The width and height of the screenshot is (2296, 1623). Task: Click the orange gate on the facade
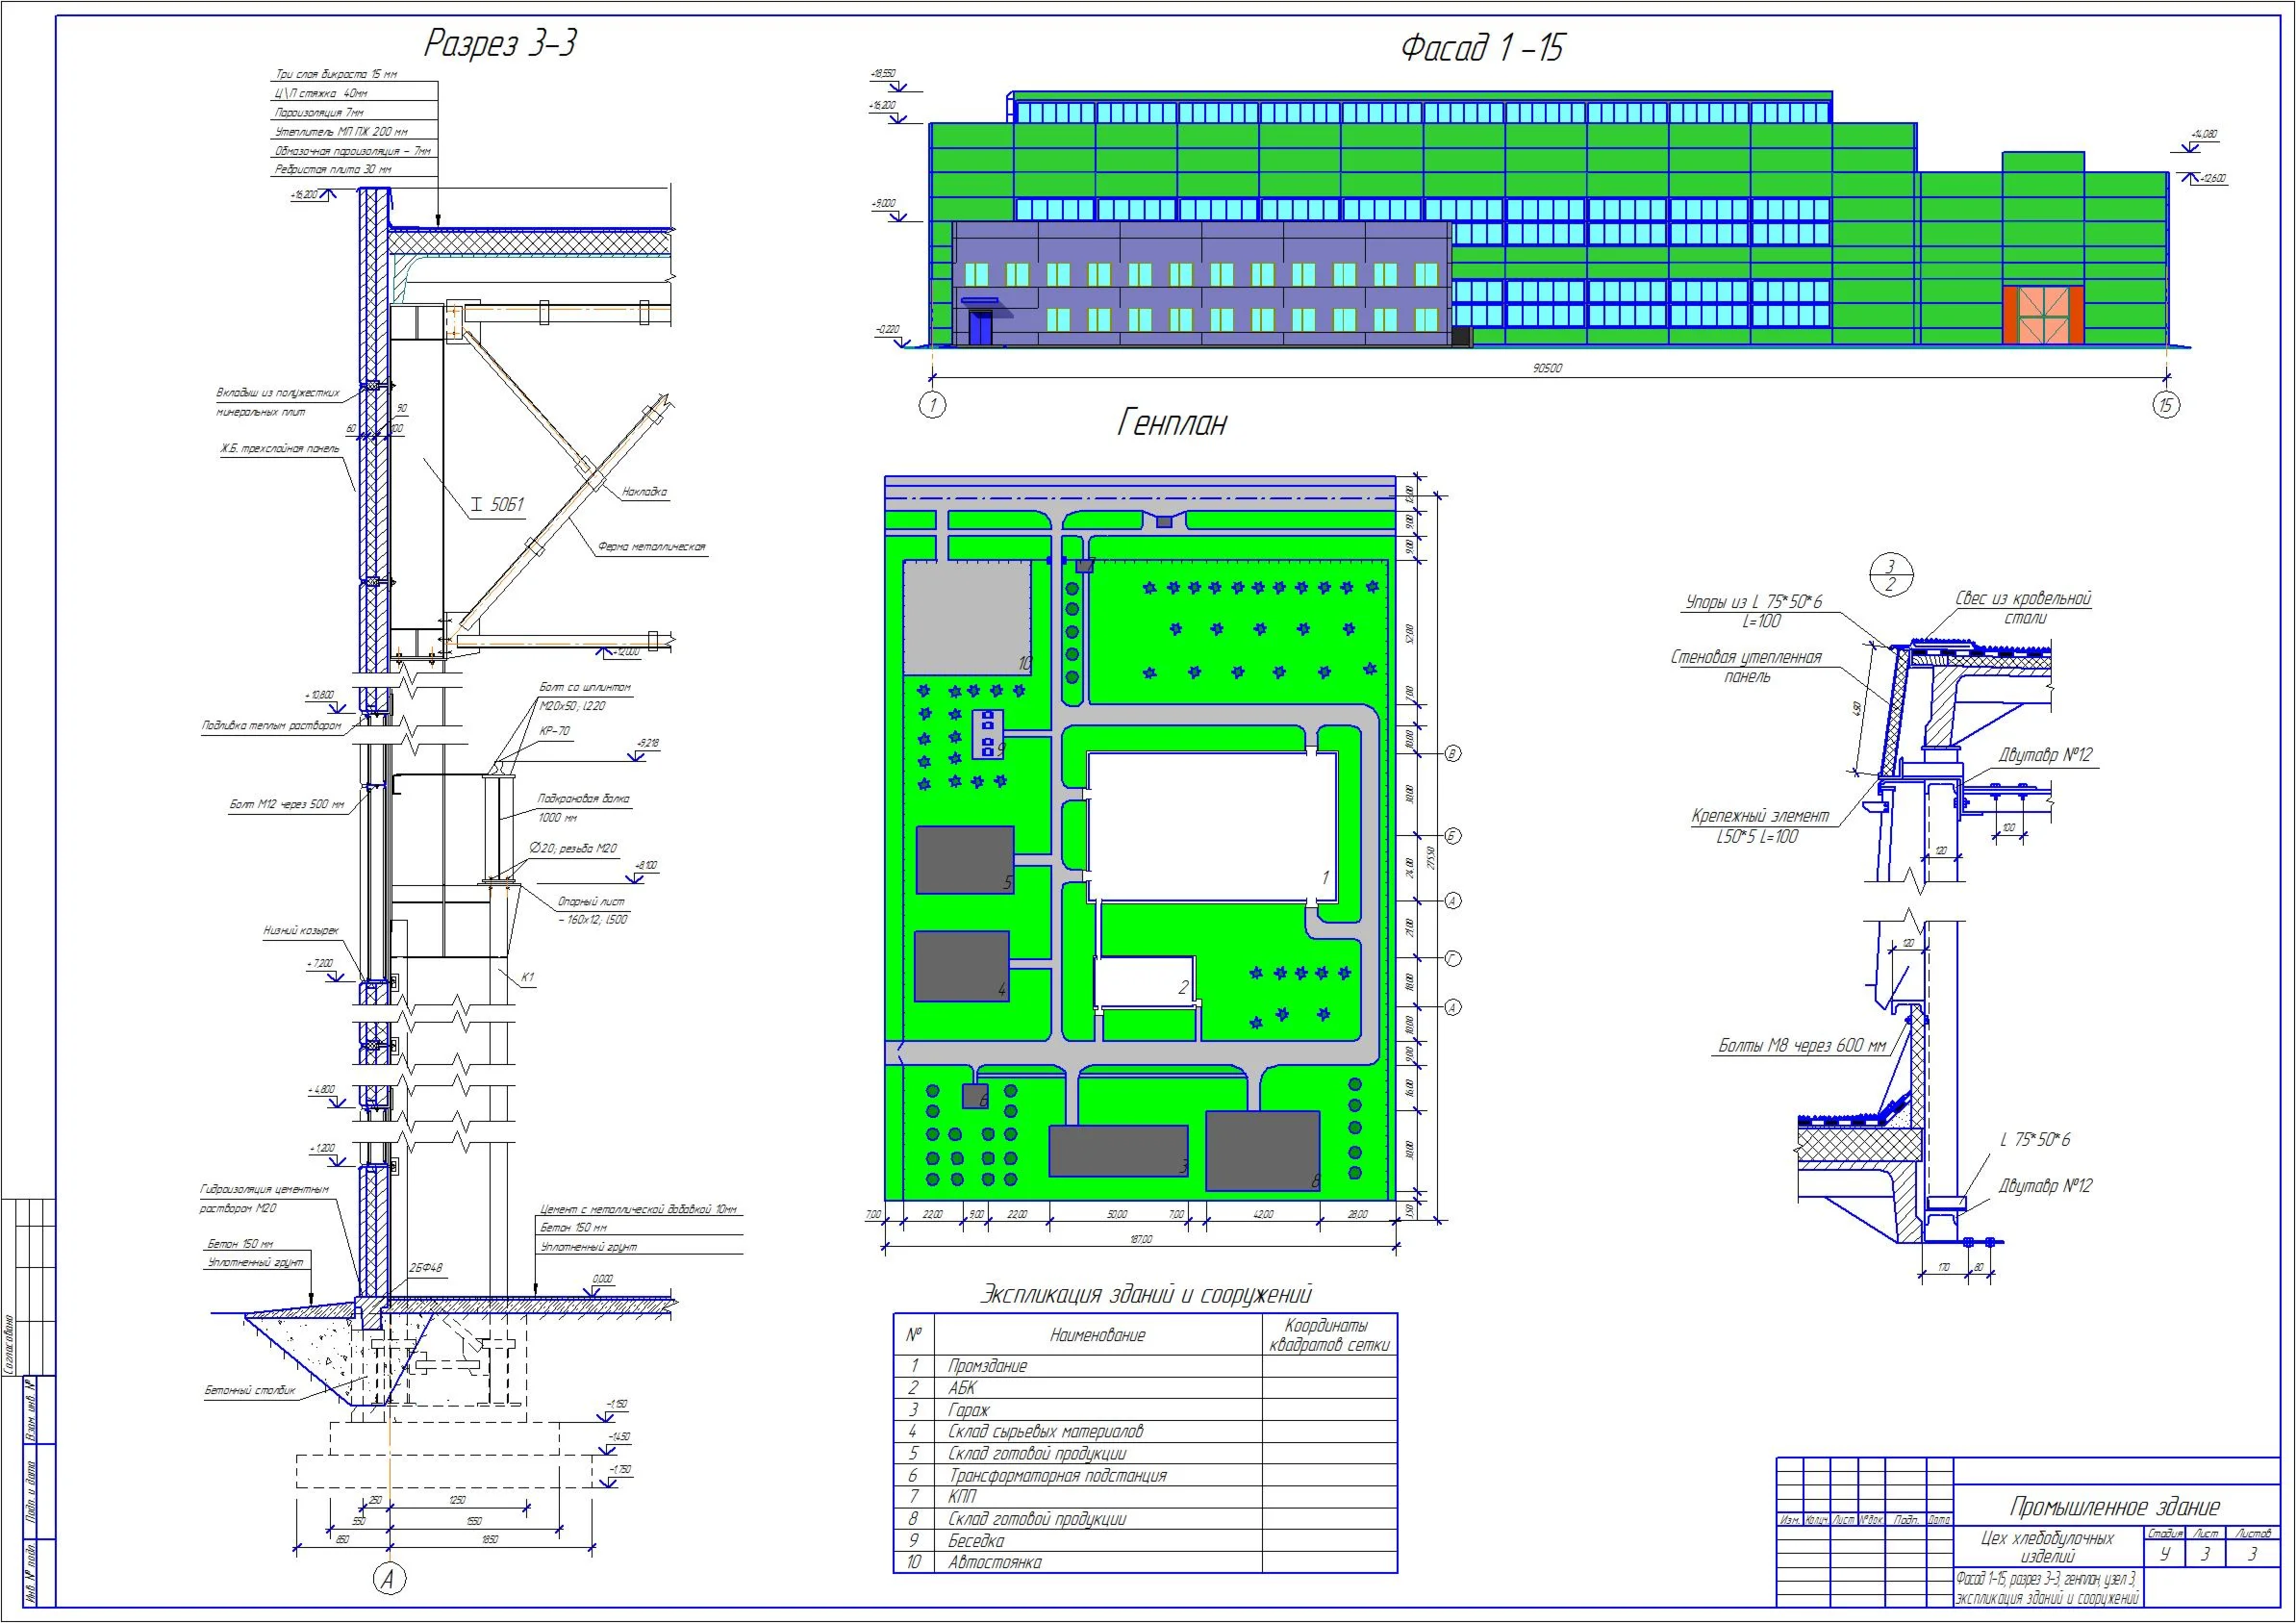click(2043, 315)
